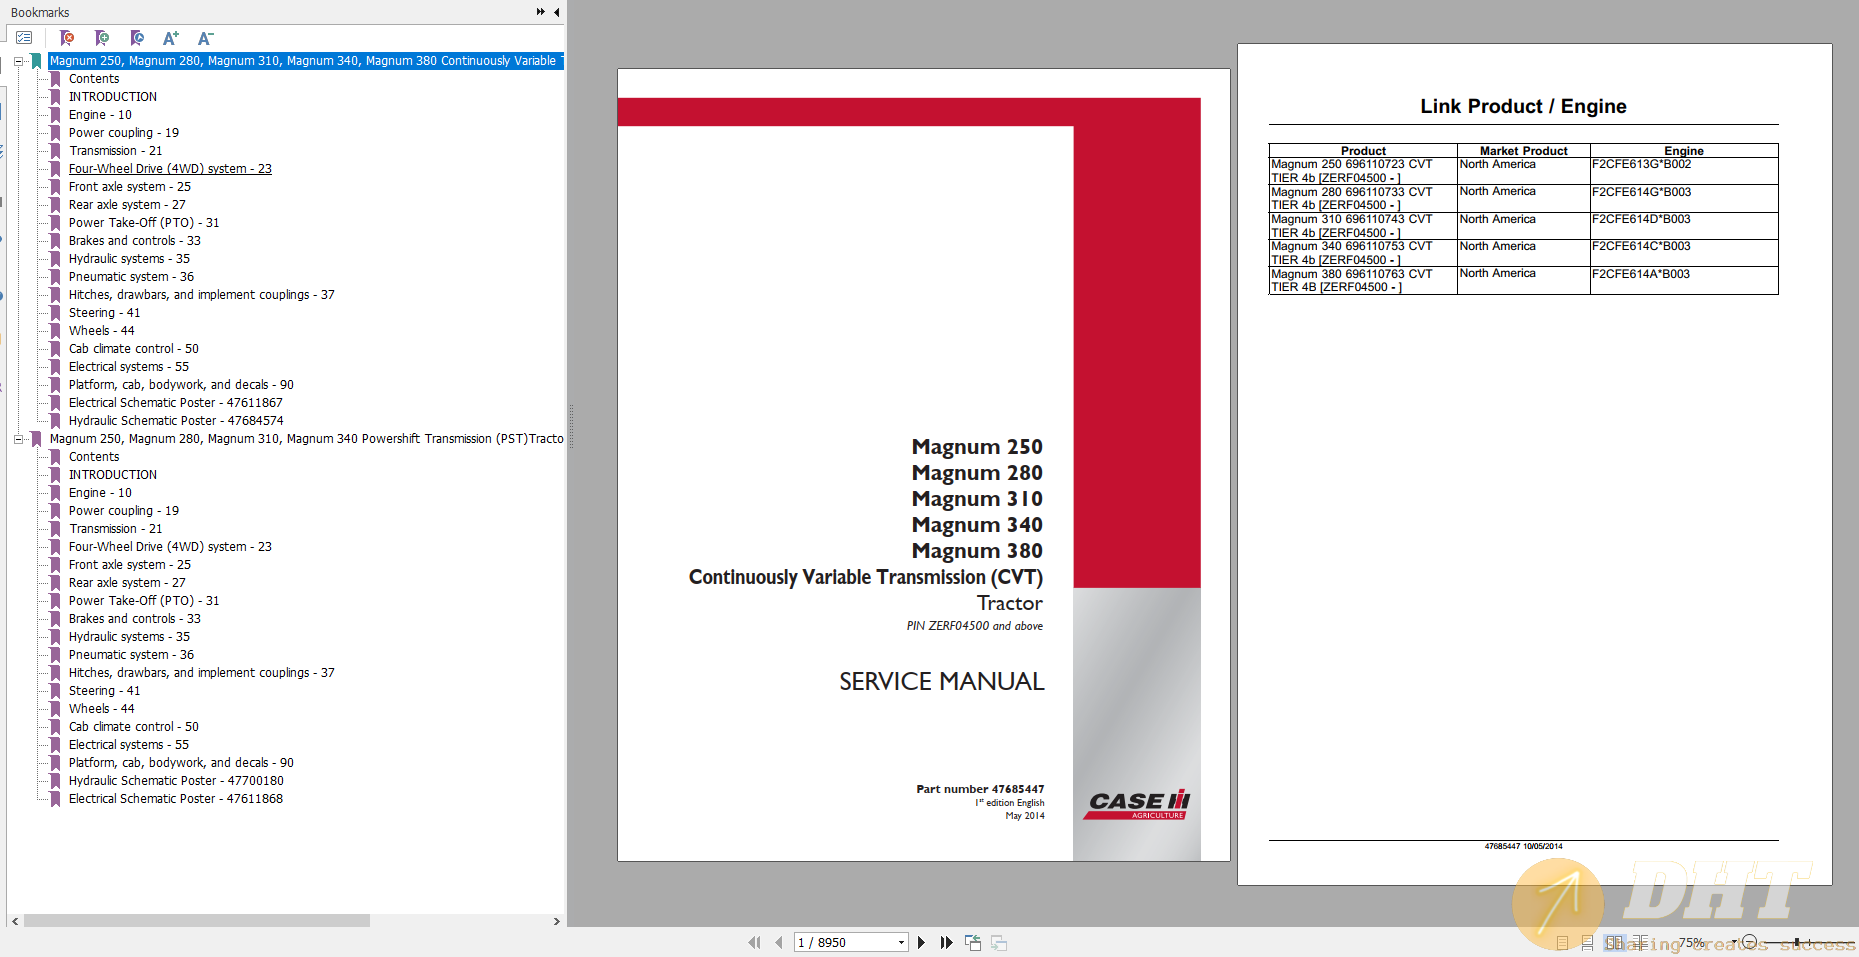Collapse the CVT Tractor bookmark tree
This screenshot has height=957, width=1859.
click(20, 61)
